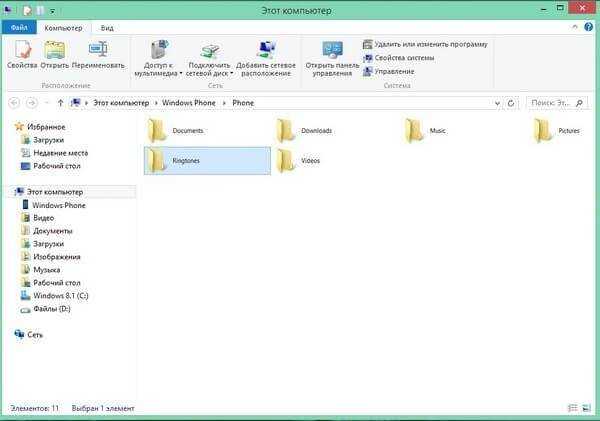Click Сеть in navigation pane

(x=35, y=335)
